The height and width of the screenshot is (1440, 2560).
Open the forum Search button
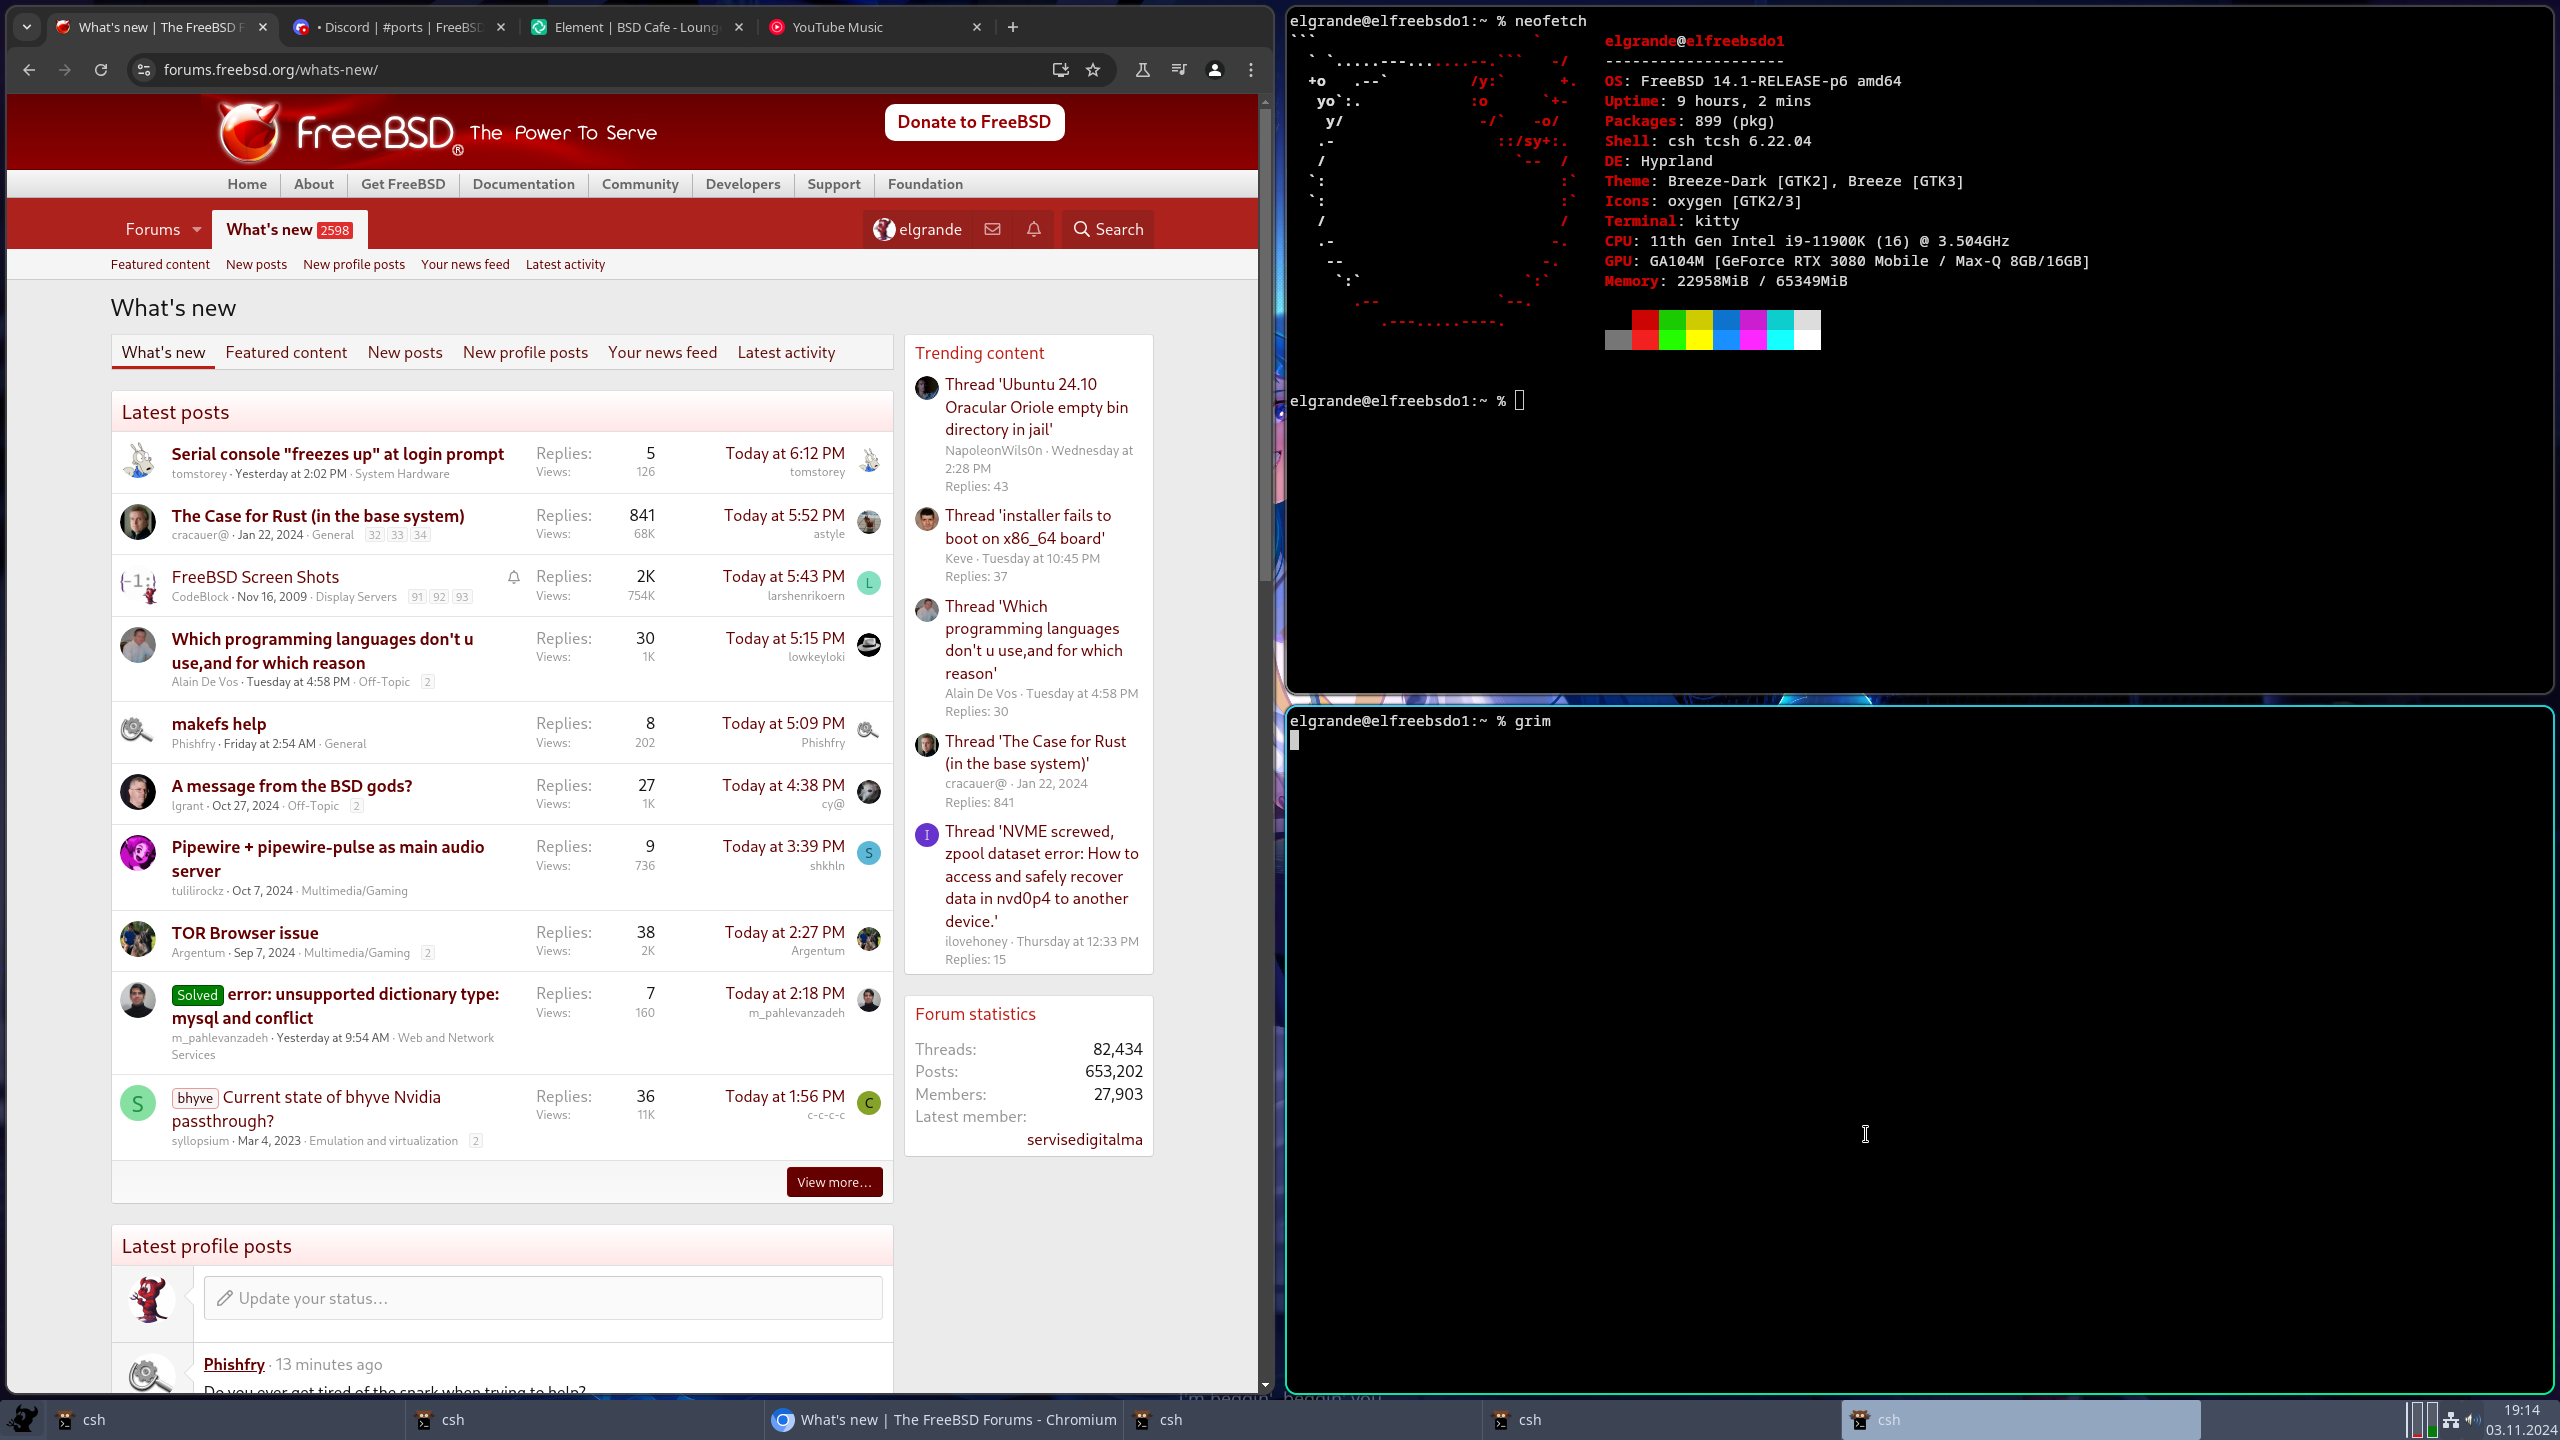[x=1108, y=229]
